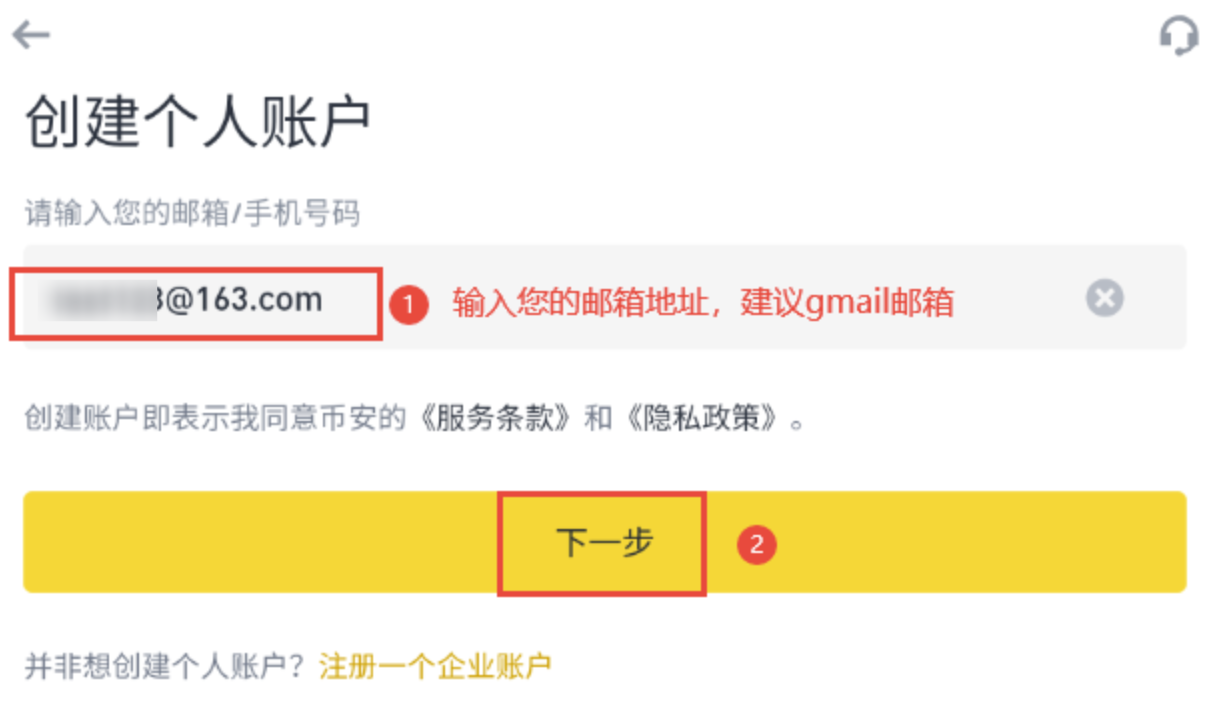The height and width of the screenshot is (728, 1220).
Task: Click the @163.com text in field
Action: [240, 299]
